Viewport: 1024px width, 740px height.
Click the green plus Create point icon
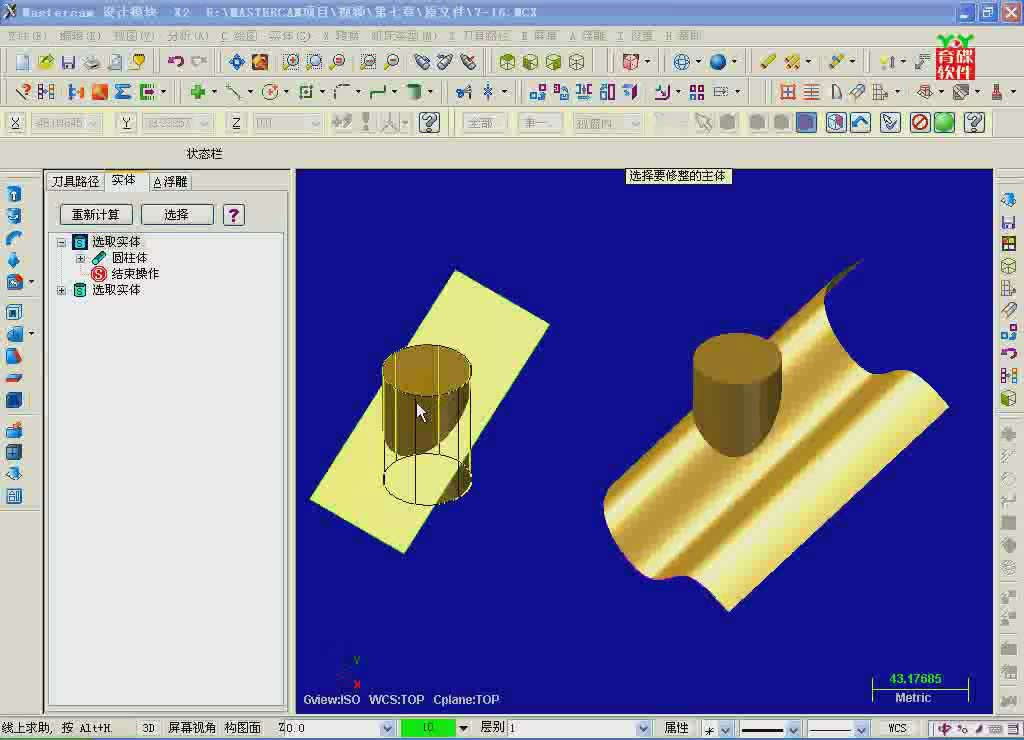tap(197, 92)
